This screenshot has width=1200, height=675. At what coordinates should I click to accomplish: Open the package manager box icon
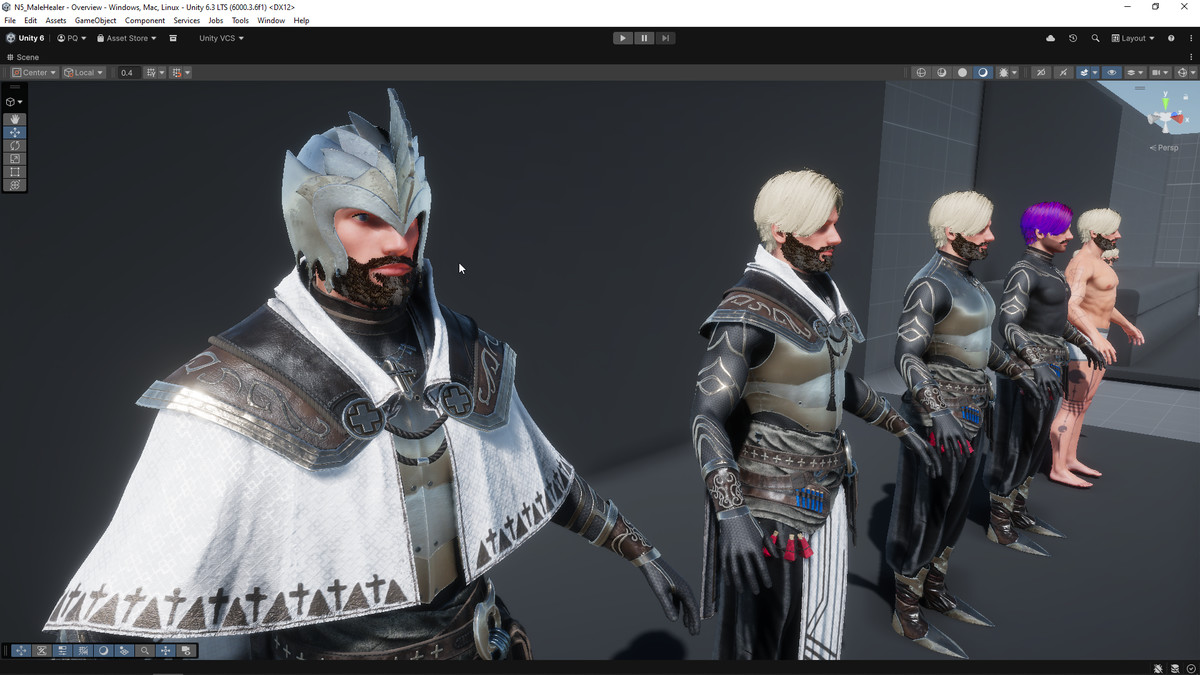[x=173, y=38]
